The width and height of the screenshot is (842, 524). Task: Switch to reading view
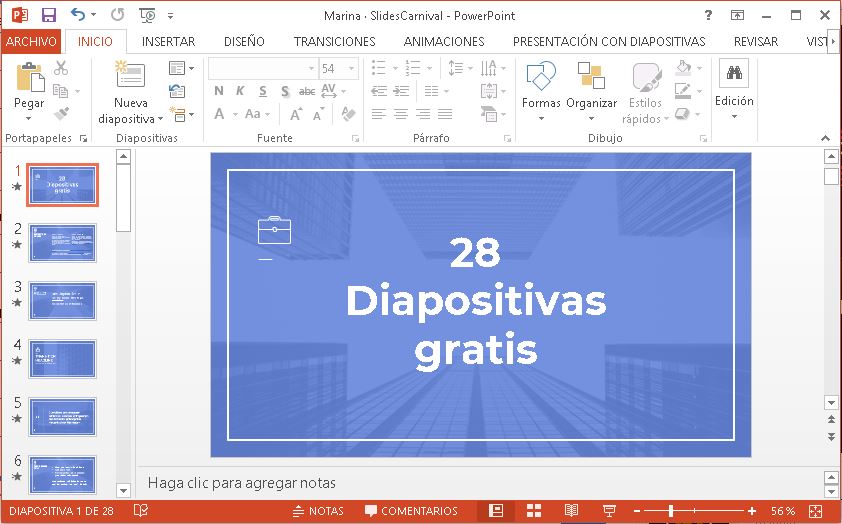[571, 511]
